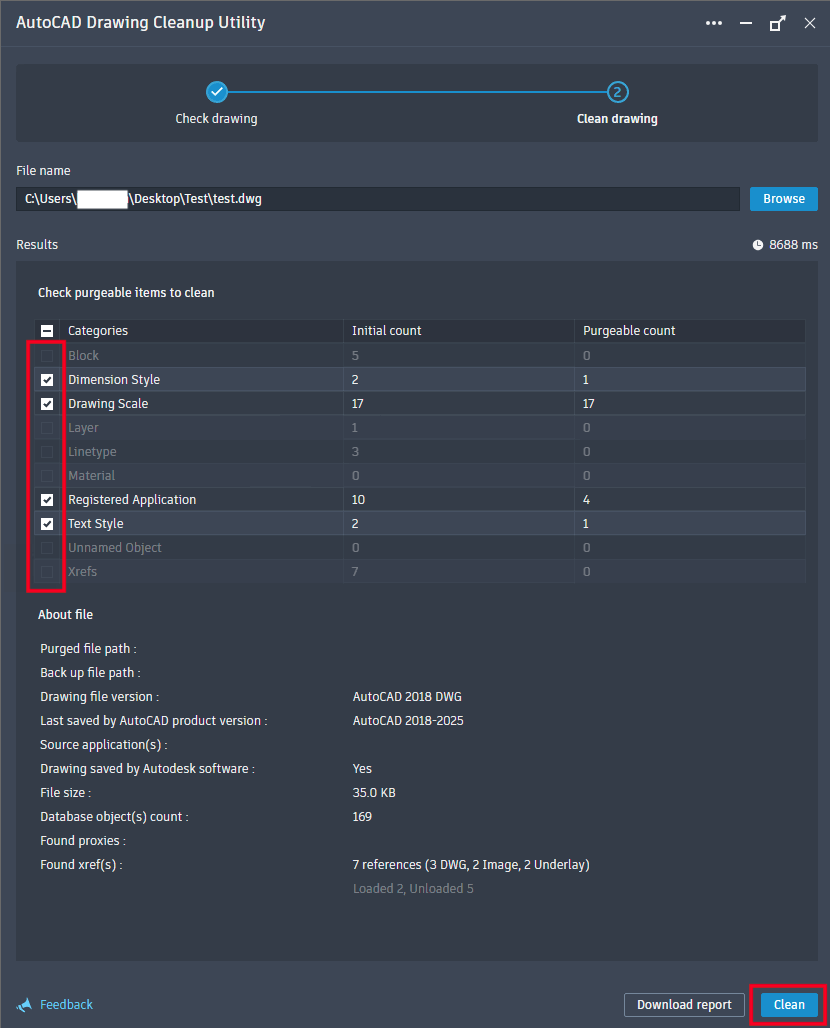Uncheck the Registered Application checkbox
Image resolution: width=830 pixels, height=1028 pixels.
point(47,500)
